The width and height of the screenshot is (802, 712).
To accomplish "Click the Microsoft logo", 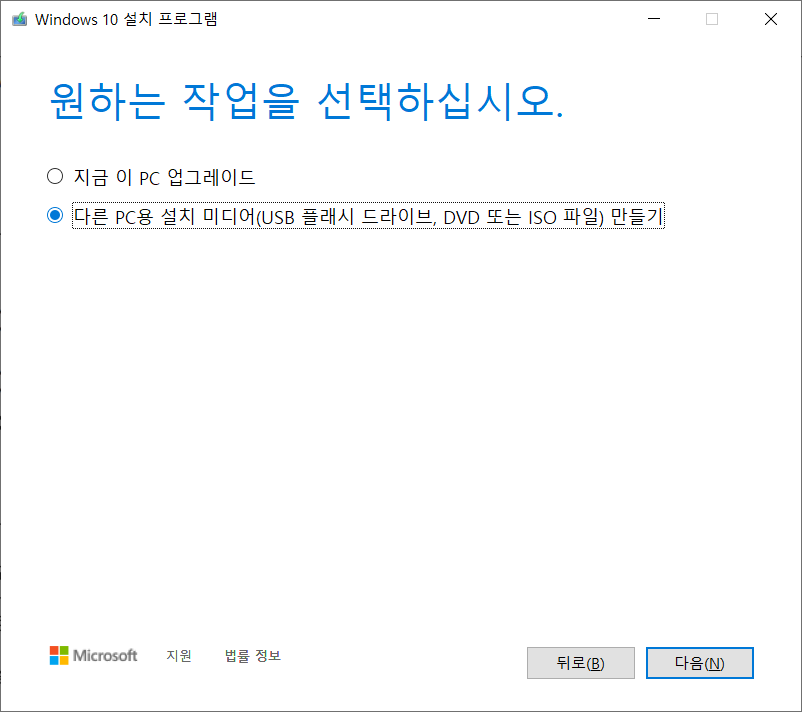I will [93, 655].
